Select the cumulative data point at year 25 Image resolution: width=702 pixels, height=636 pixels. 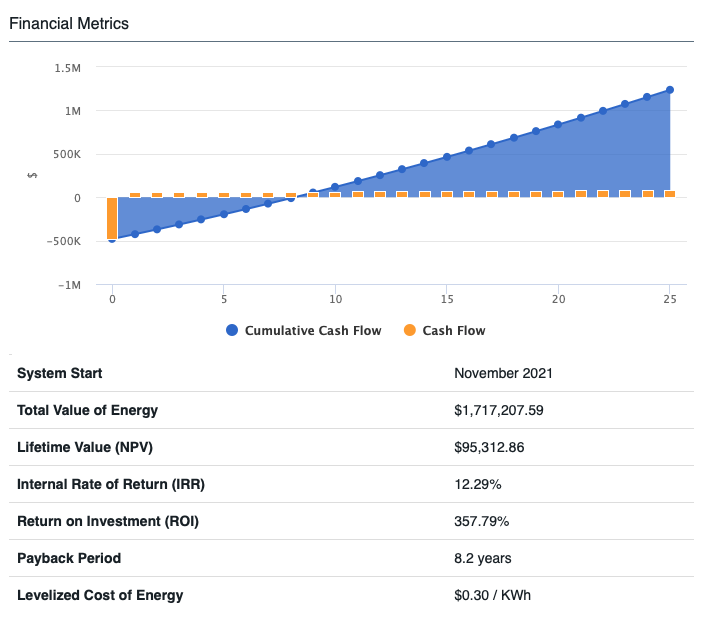669,90
